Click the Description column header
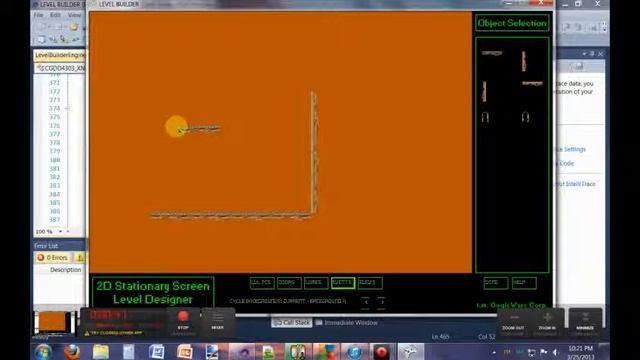The image size is (640, 360). [x=65, y=270]
